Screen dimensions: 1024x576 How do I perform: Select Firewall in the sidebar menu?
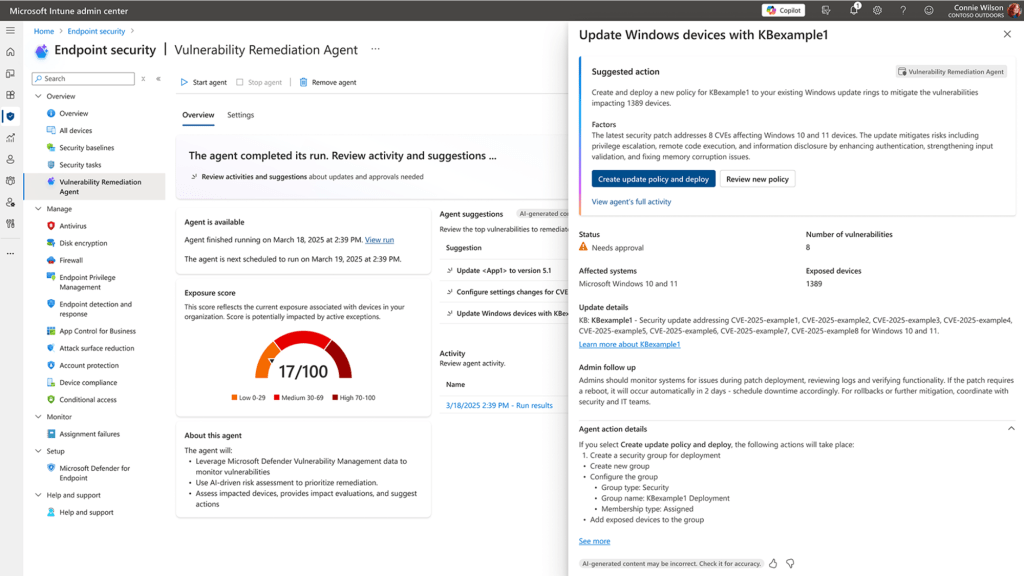tap(71, 260)
